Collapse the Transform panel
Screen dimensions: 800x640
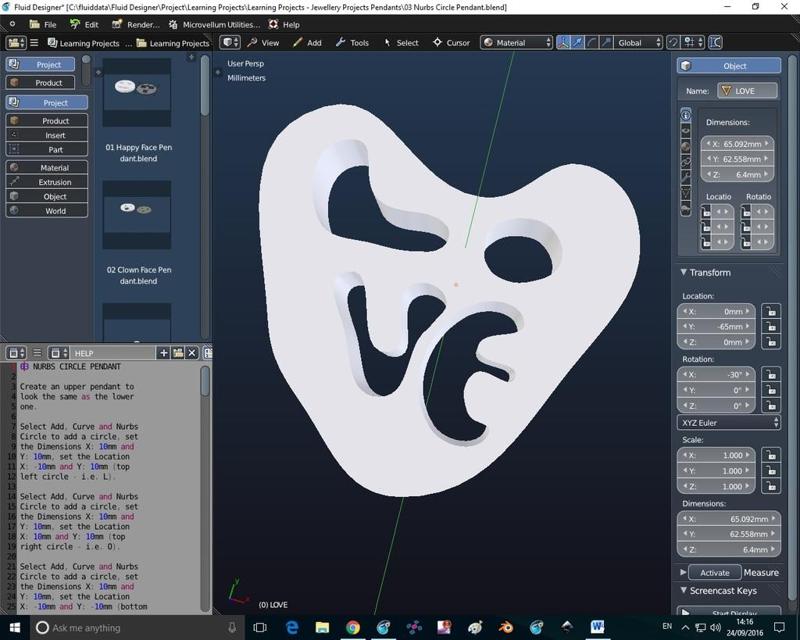709,272
